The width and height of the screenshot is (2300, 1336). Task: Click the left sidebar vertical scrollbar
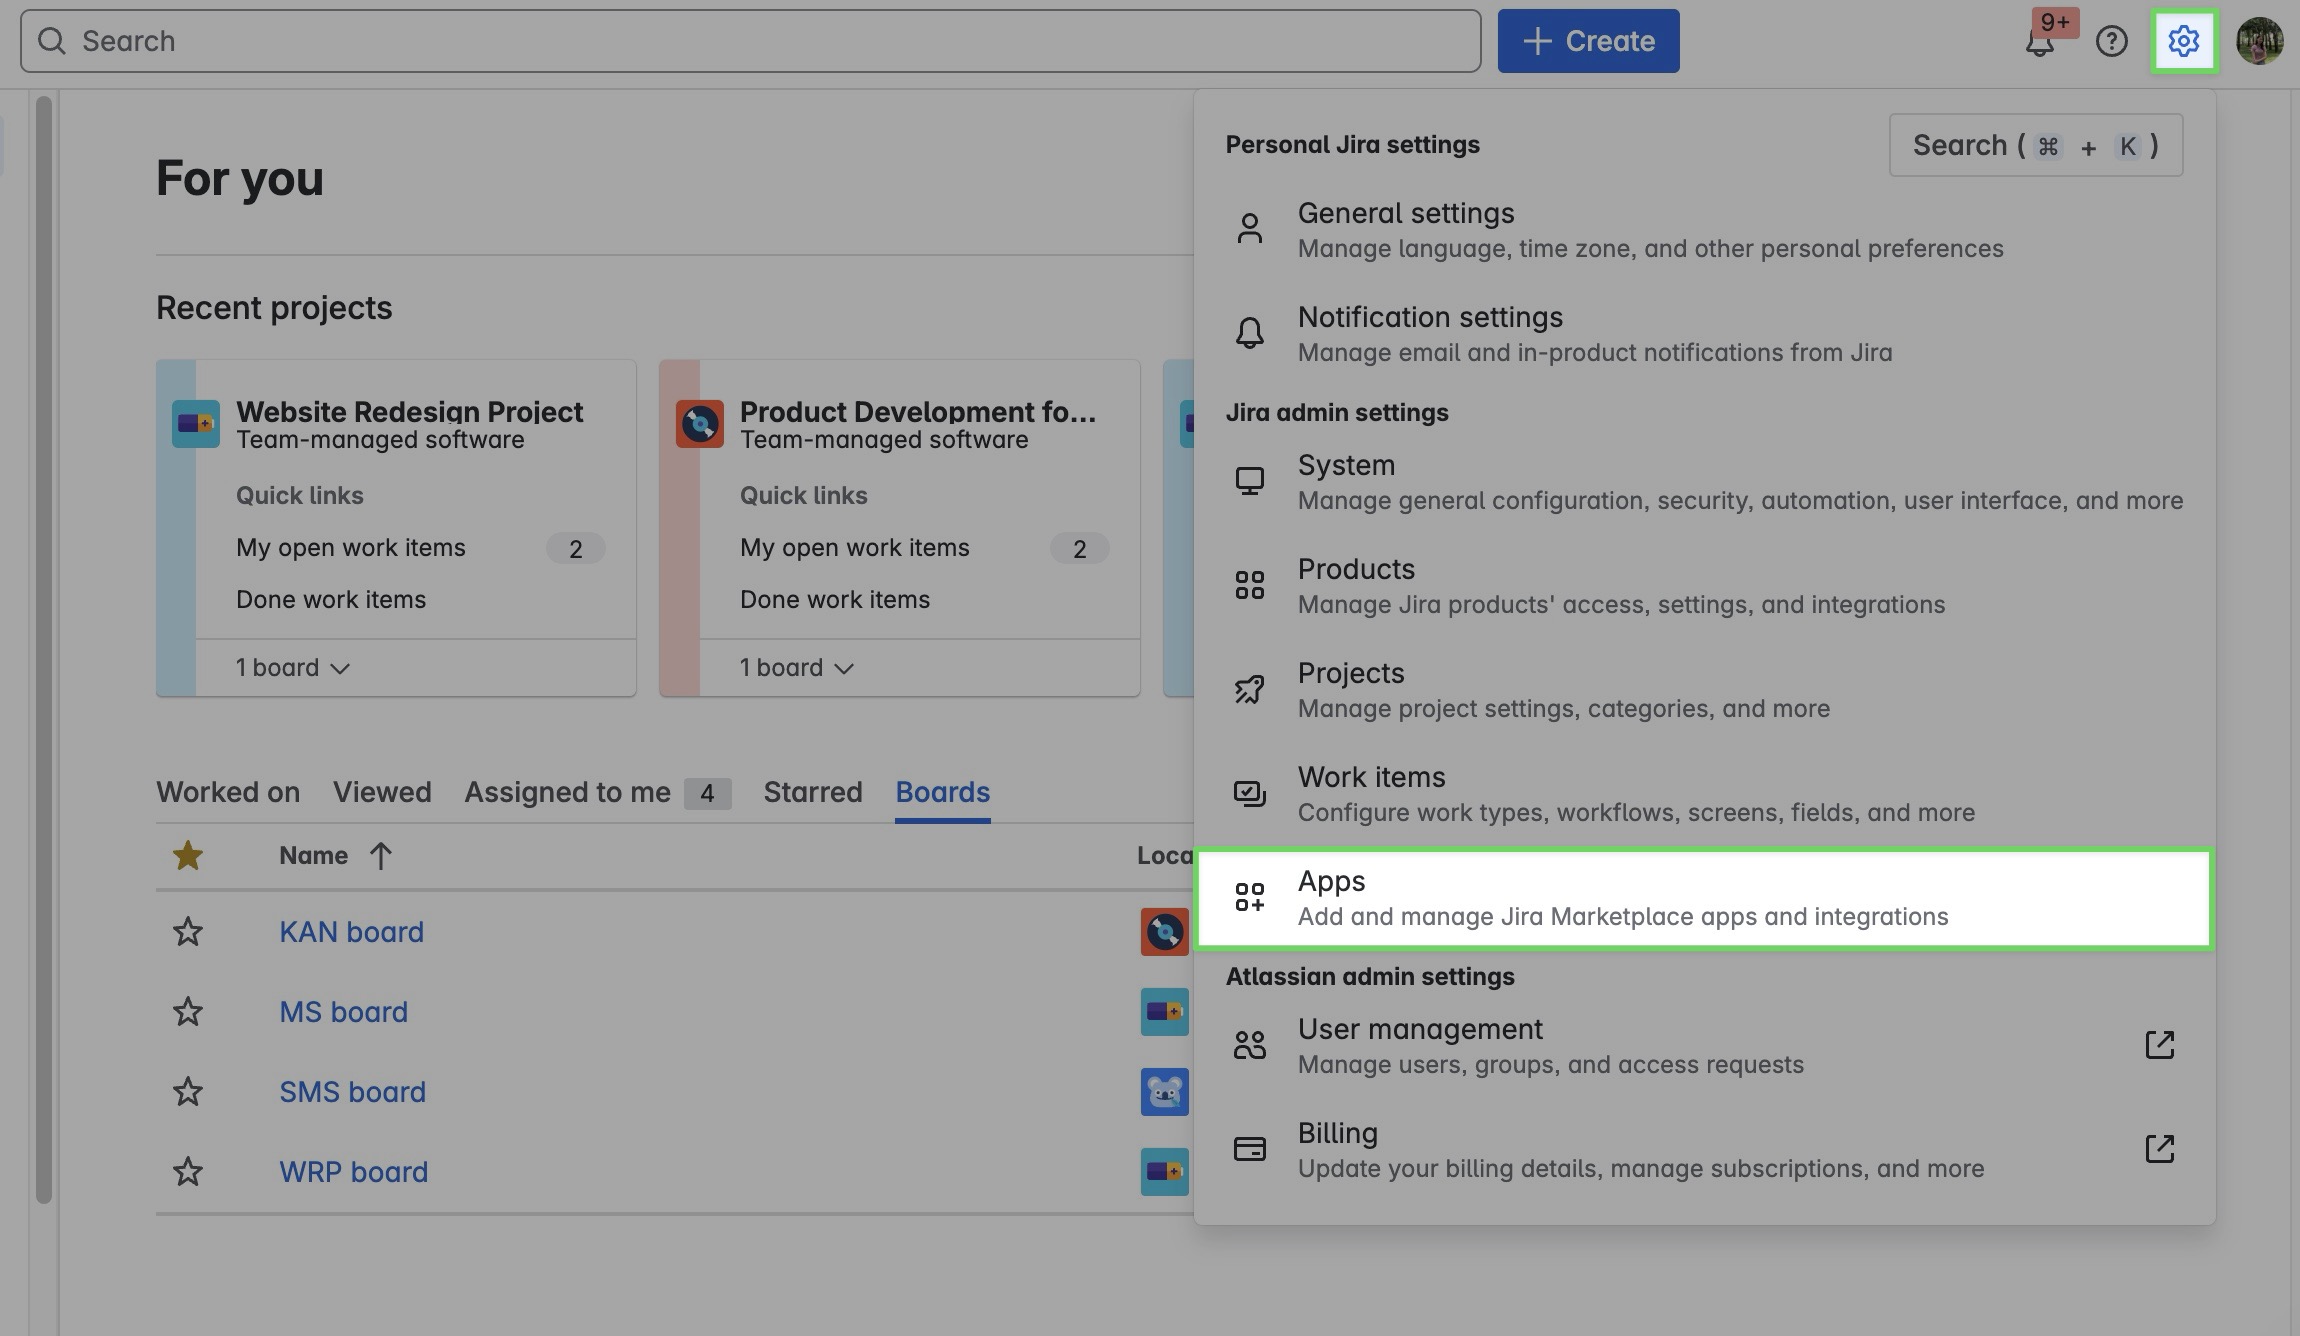tap(43, 650)
